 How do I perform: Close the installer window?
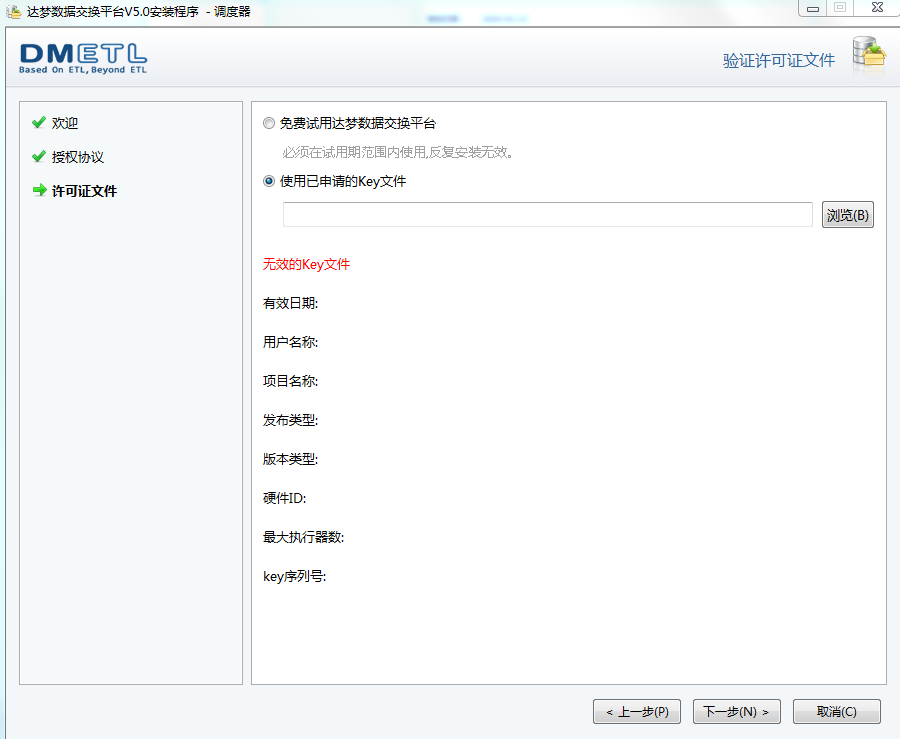pyautogui.click(x=876, y=8)
